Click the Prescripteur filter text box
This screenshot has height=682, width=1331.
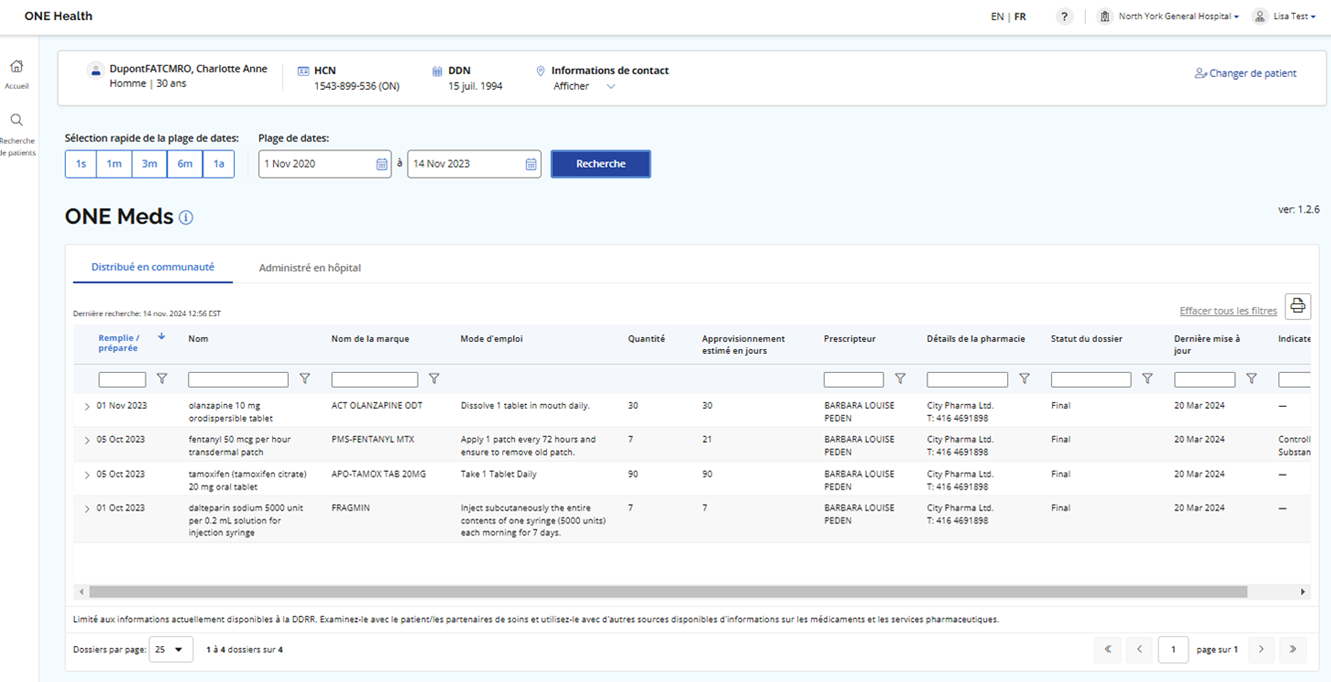coord(854,380)
